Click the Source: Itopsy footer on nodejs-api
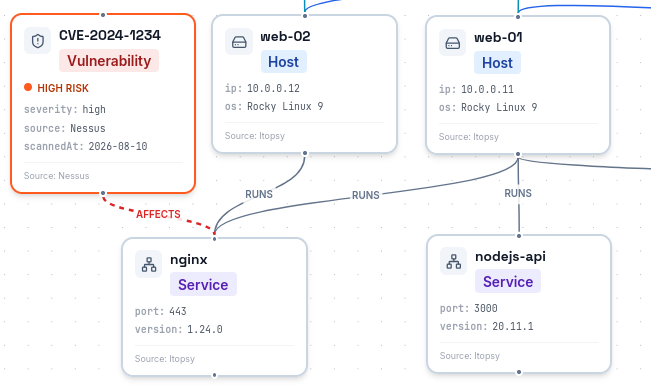The height and width of the screenshot is (388, 651). pos(470,356)
